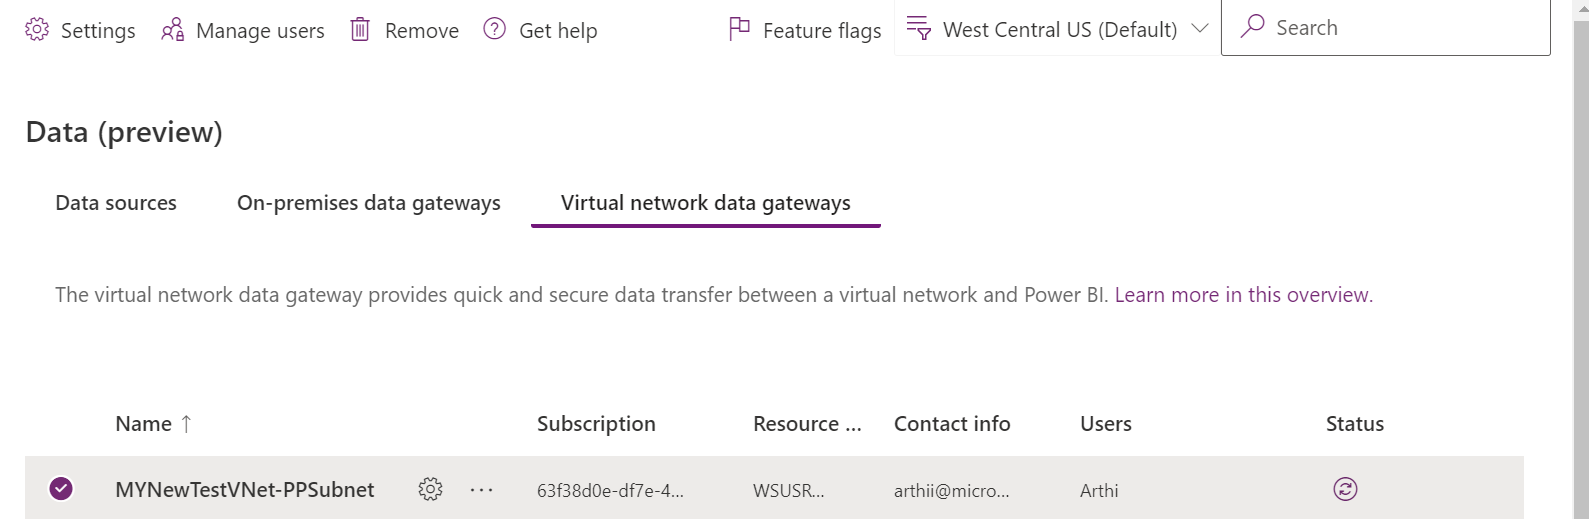
Task: Switch to the Data sources tab
Action: [x=116, y=203]
